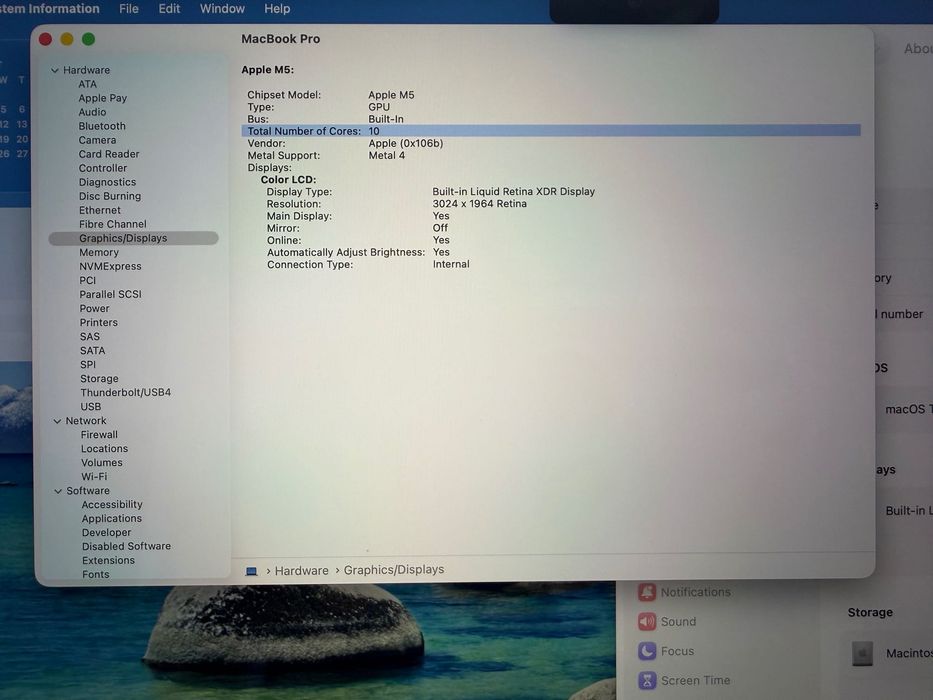
Task: Select Locations under Network
Action: tap(104, 449)
